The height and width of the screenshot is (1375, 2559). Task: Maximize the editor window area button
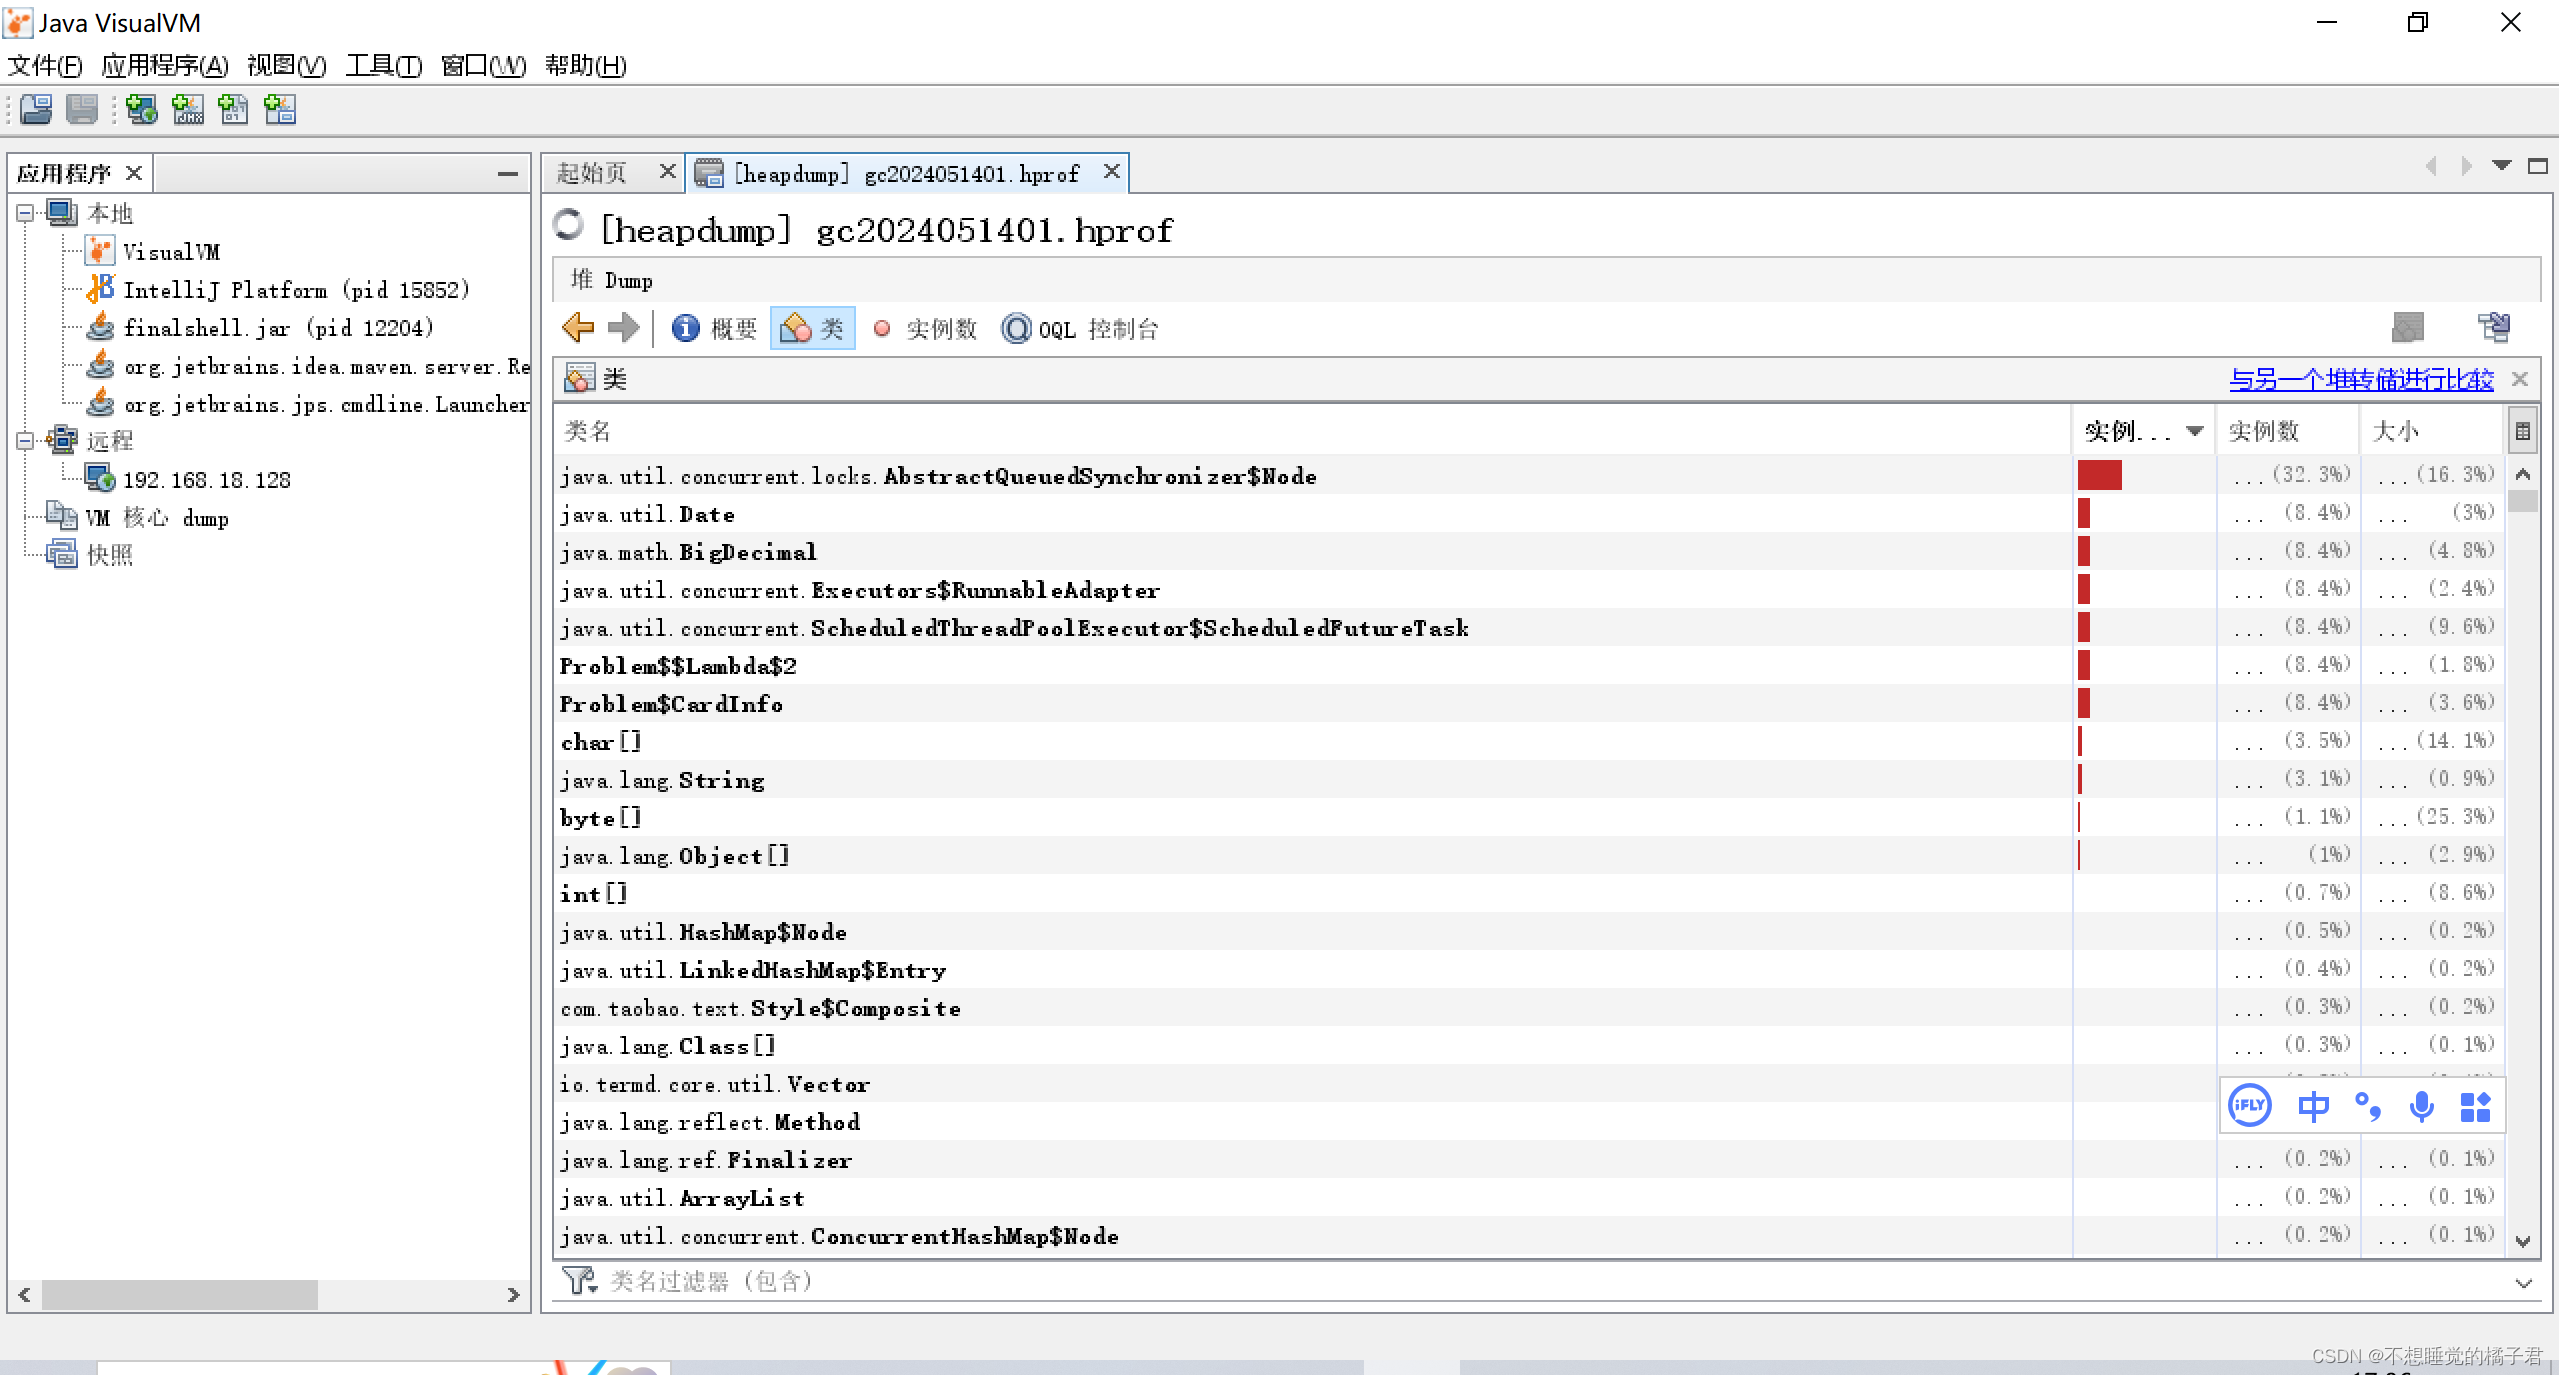(x=2538, y=165)
